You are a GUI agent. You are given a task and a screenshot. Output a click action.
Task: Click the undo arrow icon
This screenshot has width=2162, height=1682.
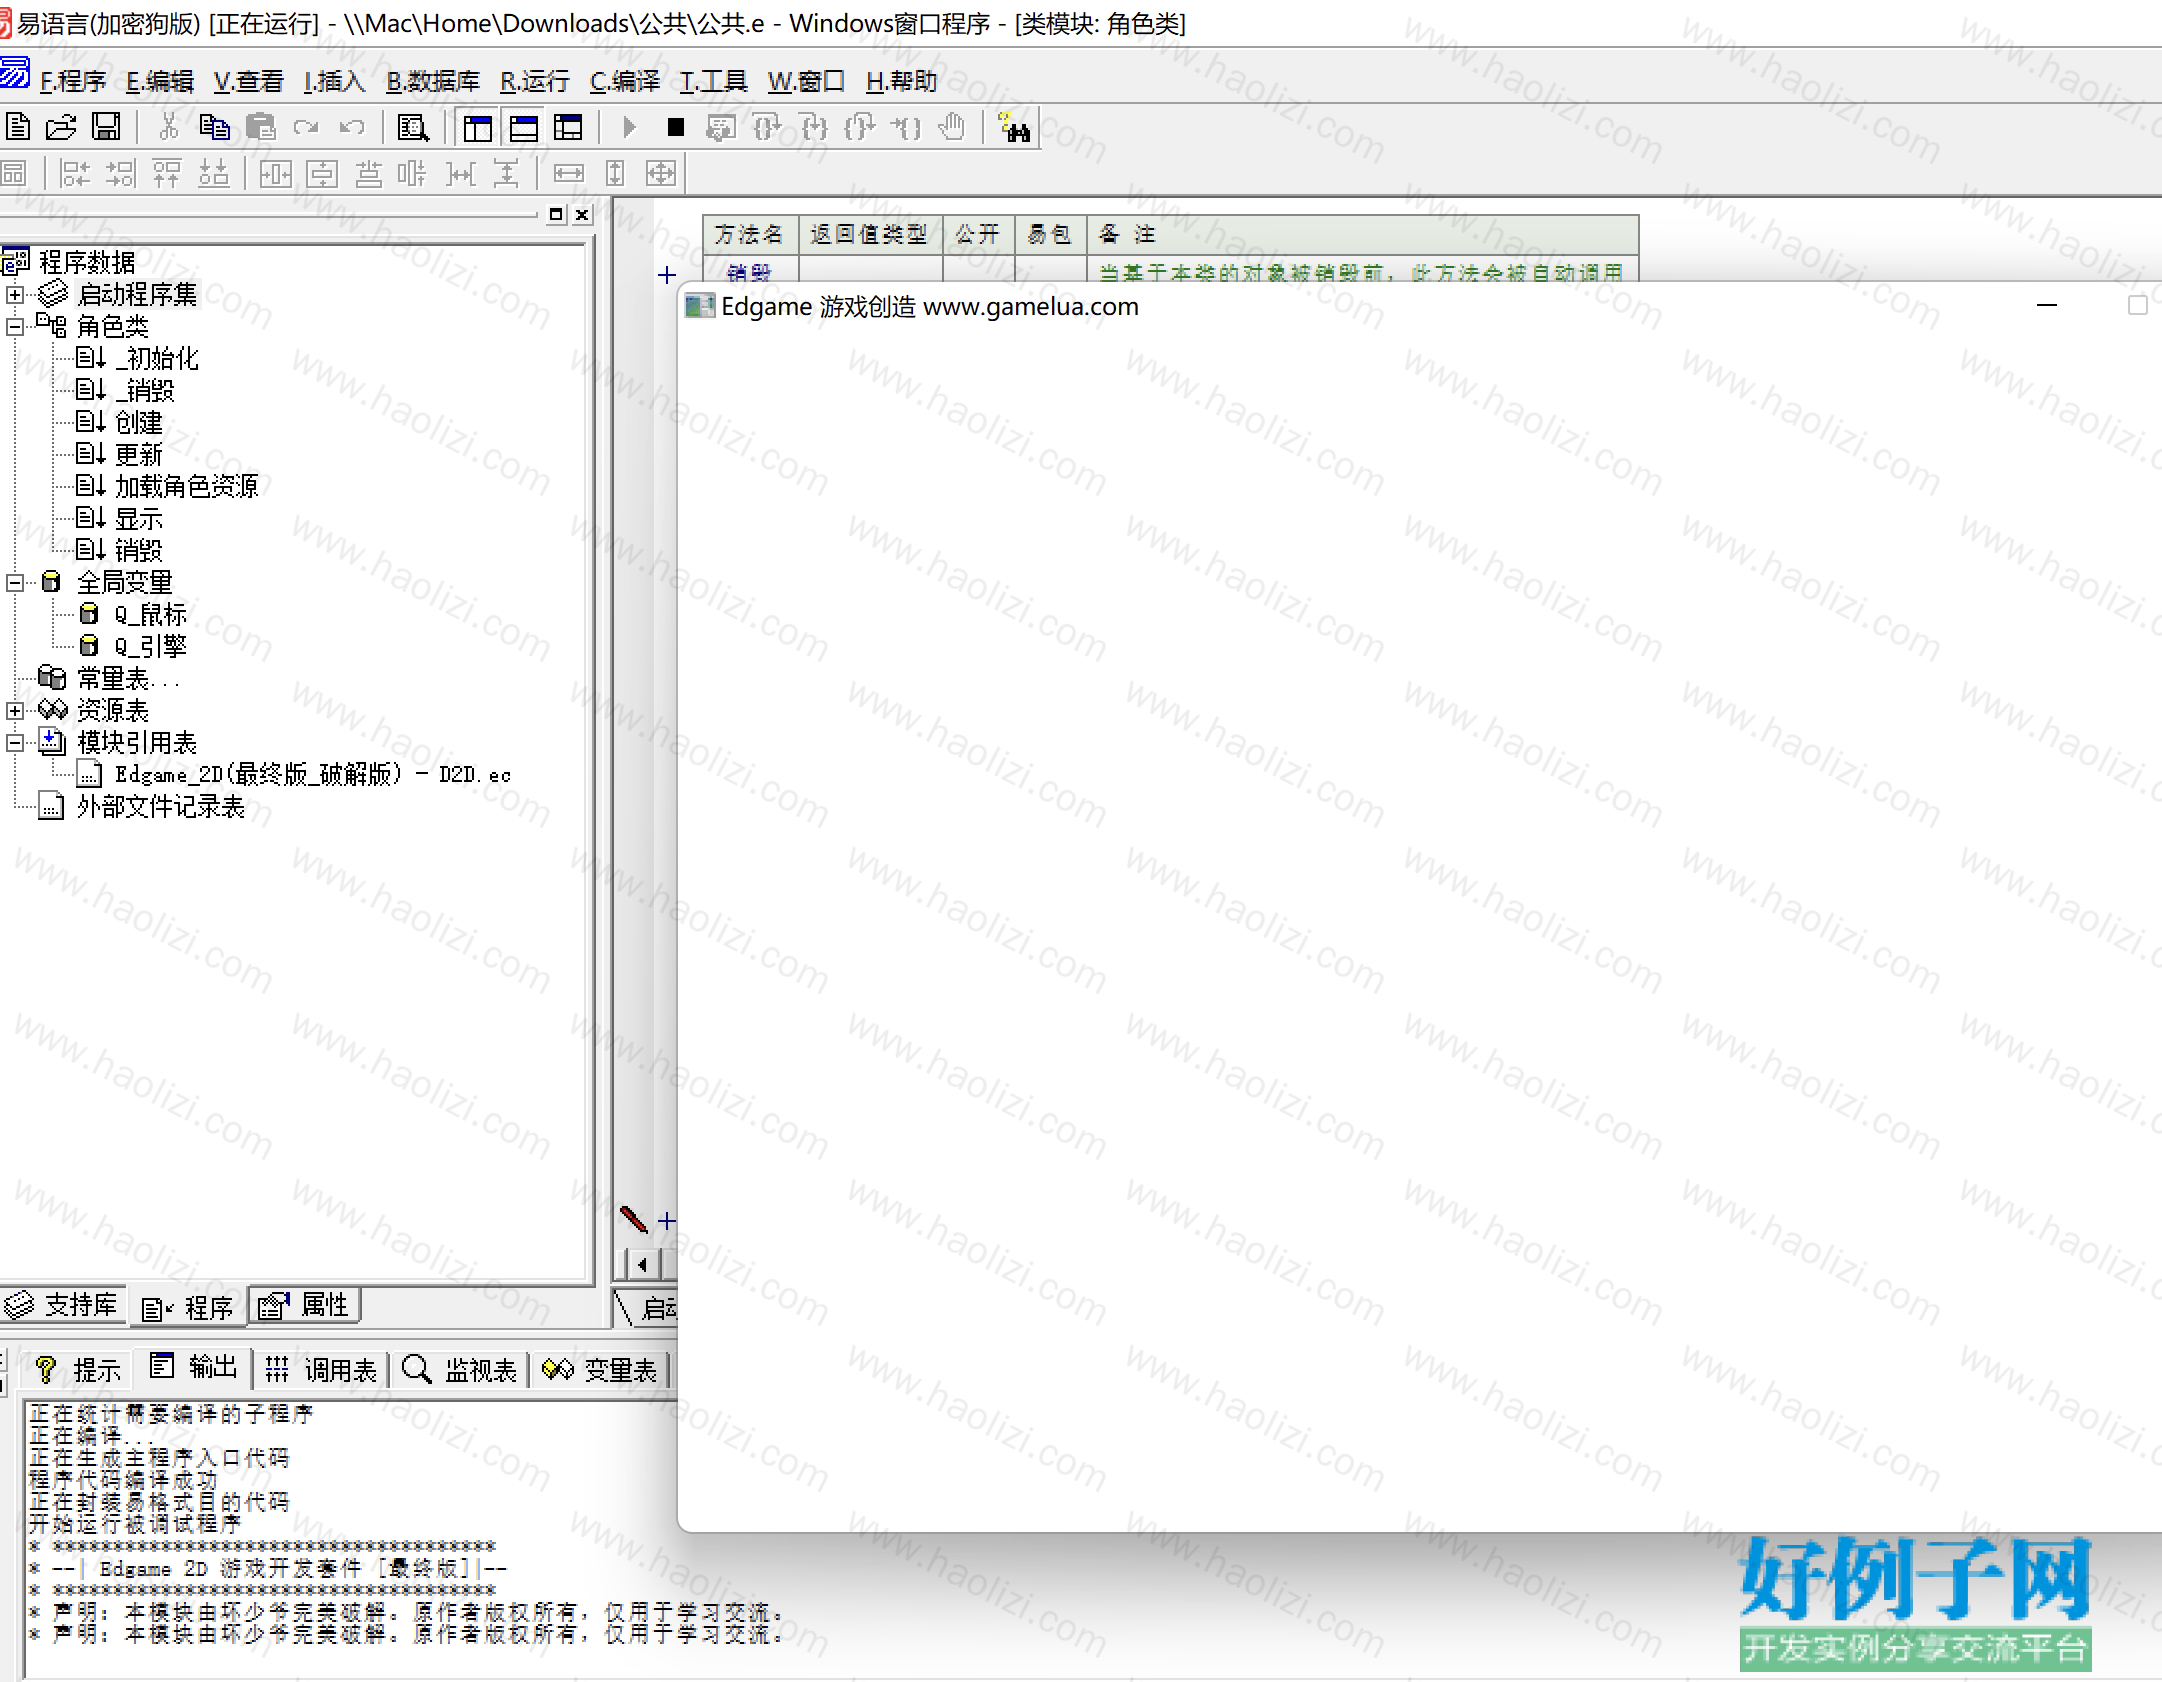[x=352, y=127]
